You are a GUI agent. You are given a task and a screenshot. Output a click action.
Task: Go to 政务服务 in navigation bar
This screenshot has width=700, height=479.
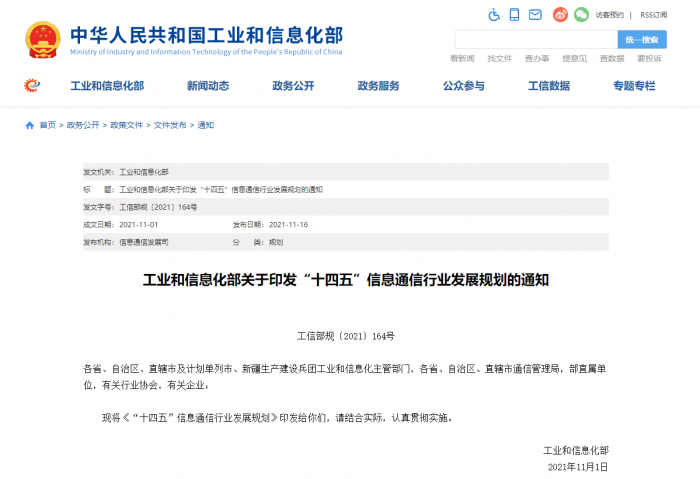tap(378, 86)
